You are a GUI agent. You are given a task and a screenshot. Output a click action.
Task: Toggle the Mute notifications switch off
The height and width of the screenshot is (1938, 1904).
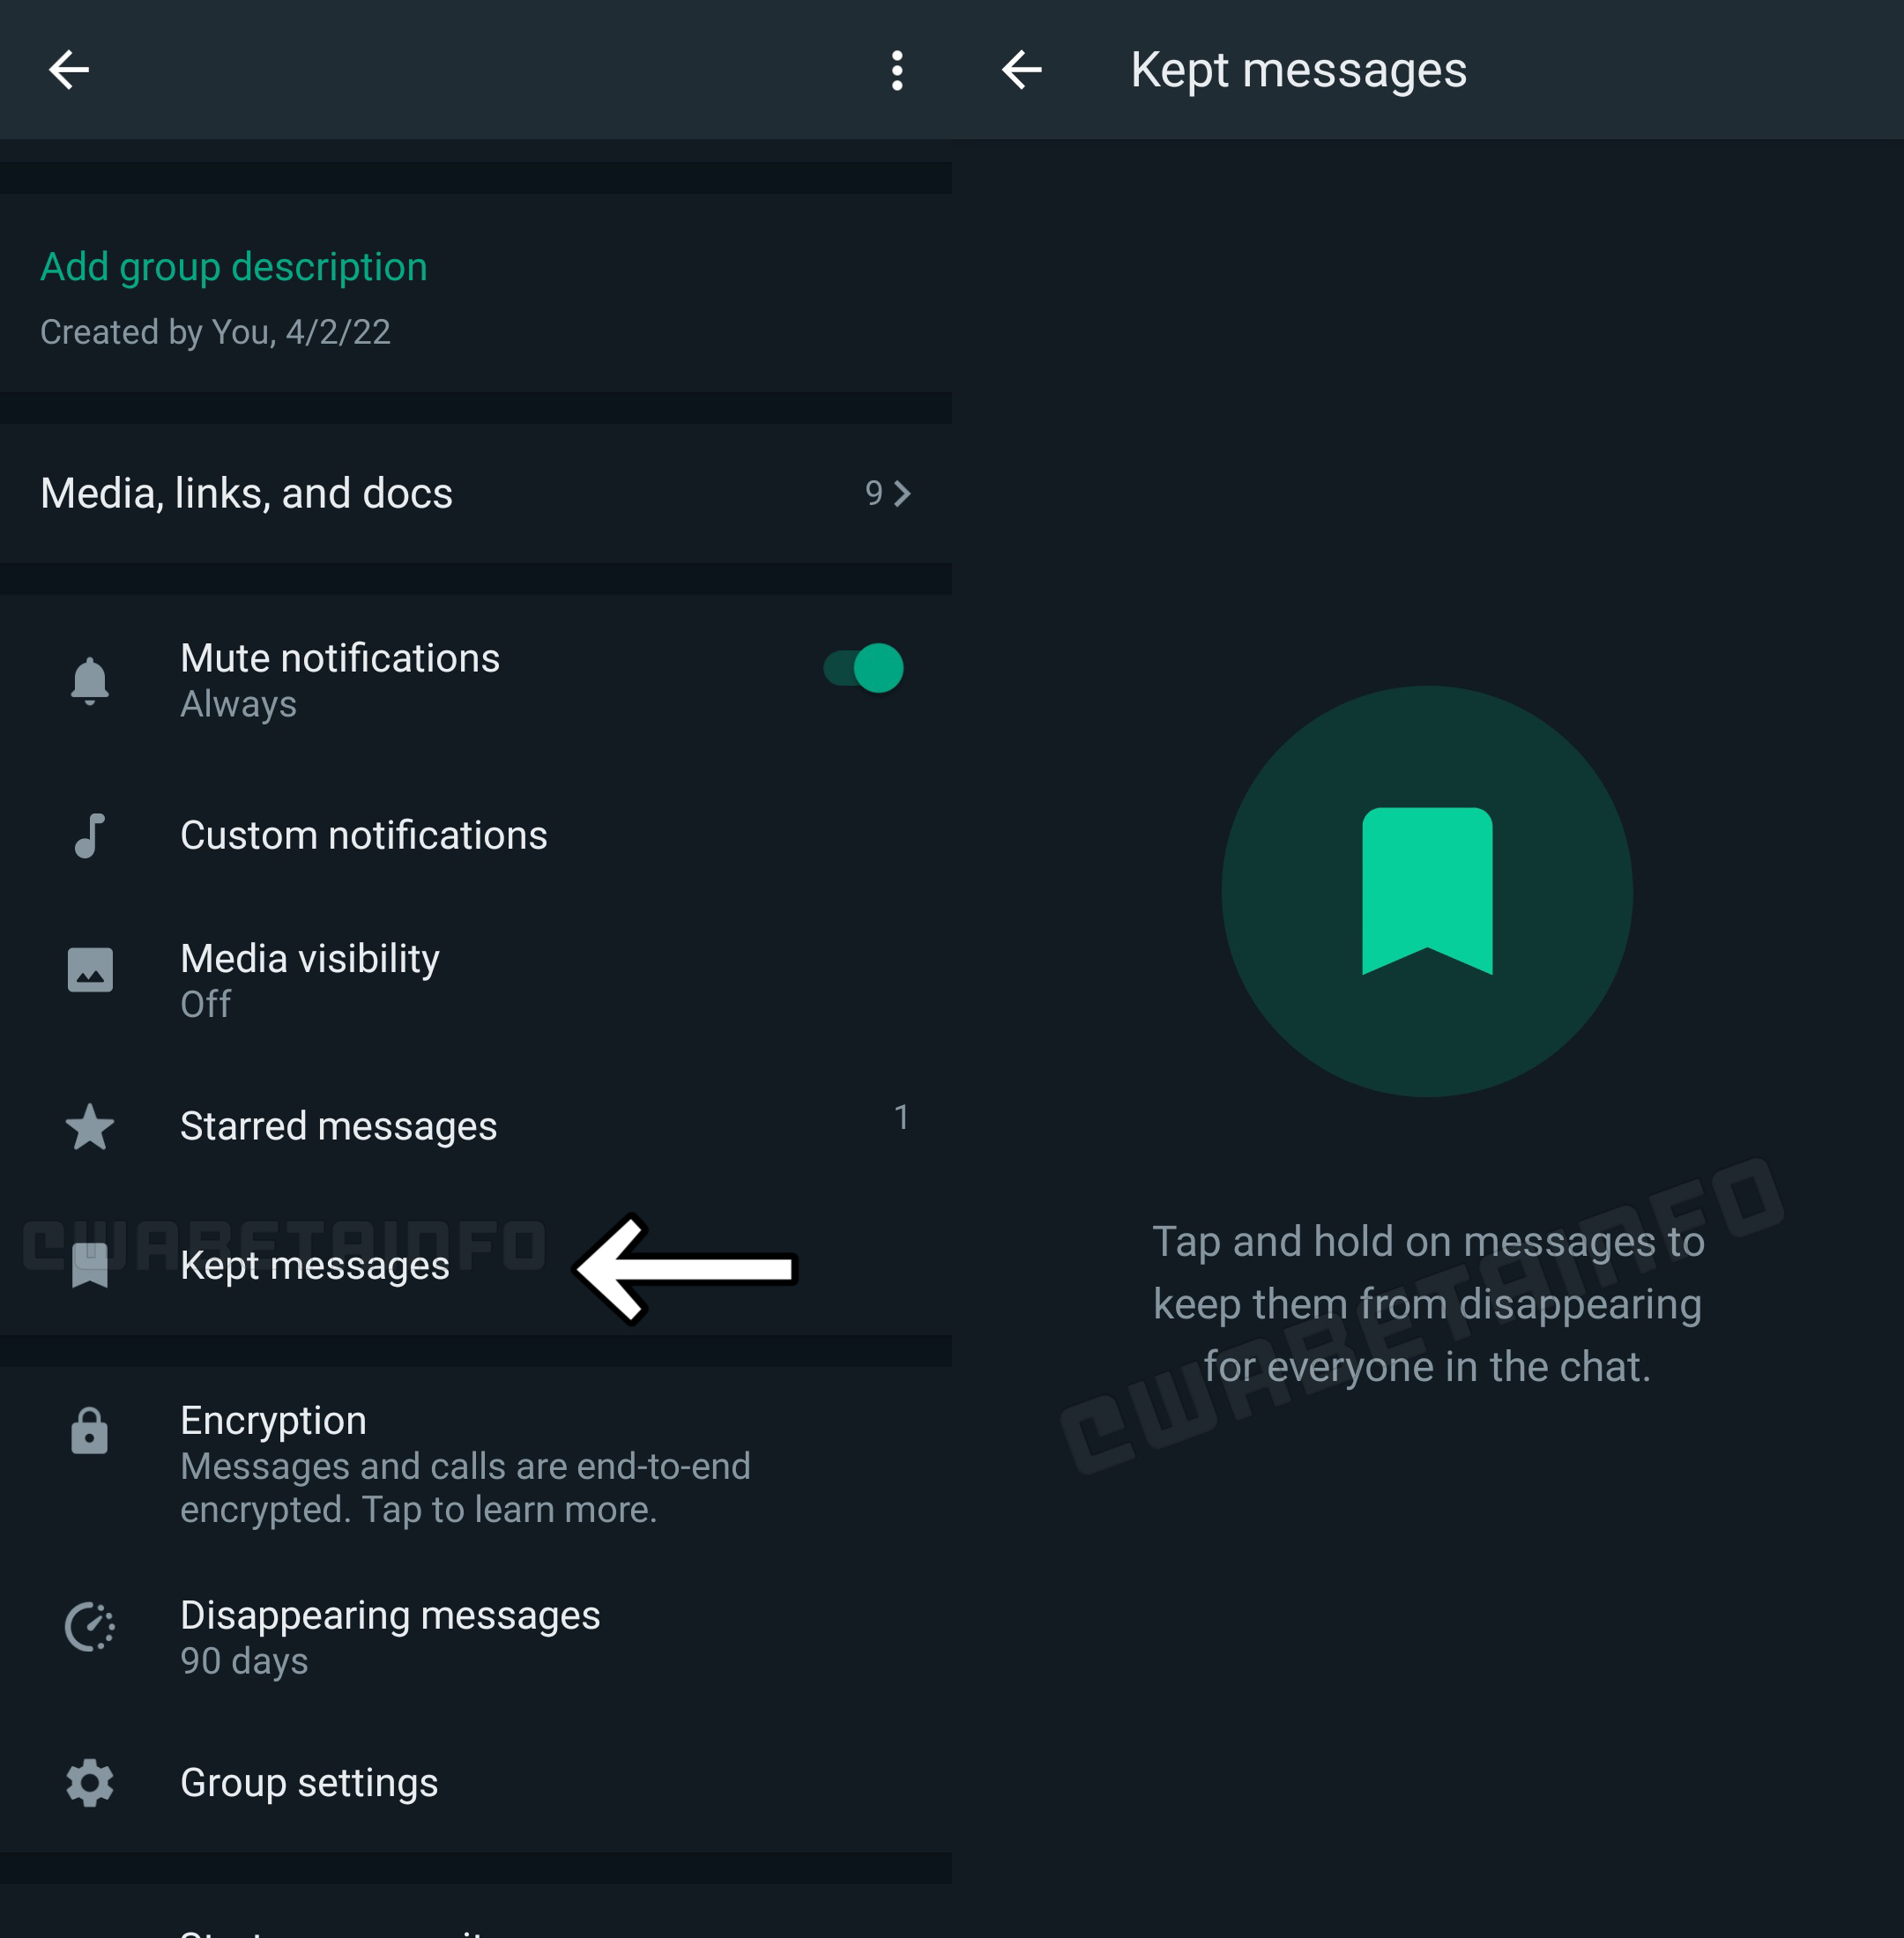tap(864, 668)
